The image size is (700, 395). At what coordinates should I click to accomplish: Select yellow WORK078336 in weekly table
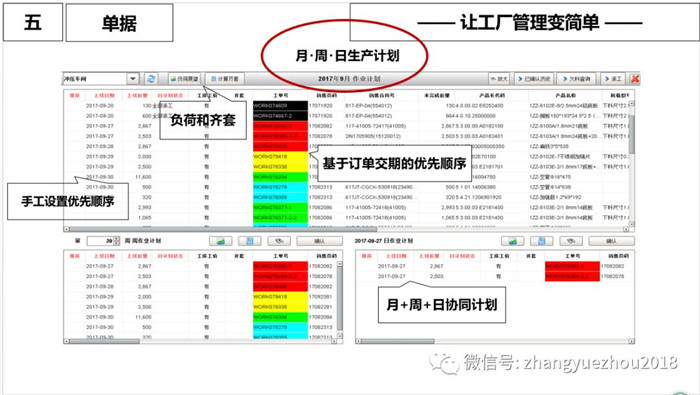[280, 307]
